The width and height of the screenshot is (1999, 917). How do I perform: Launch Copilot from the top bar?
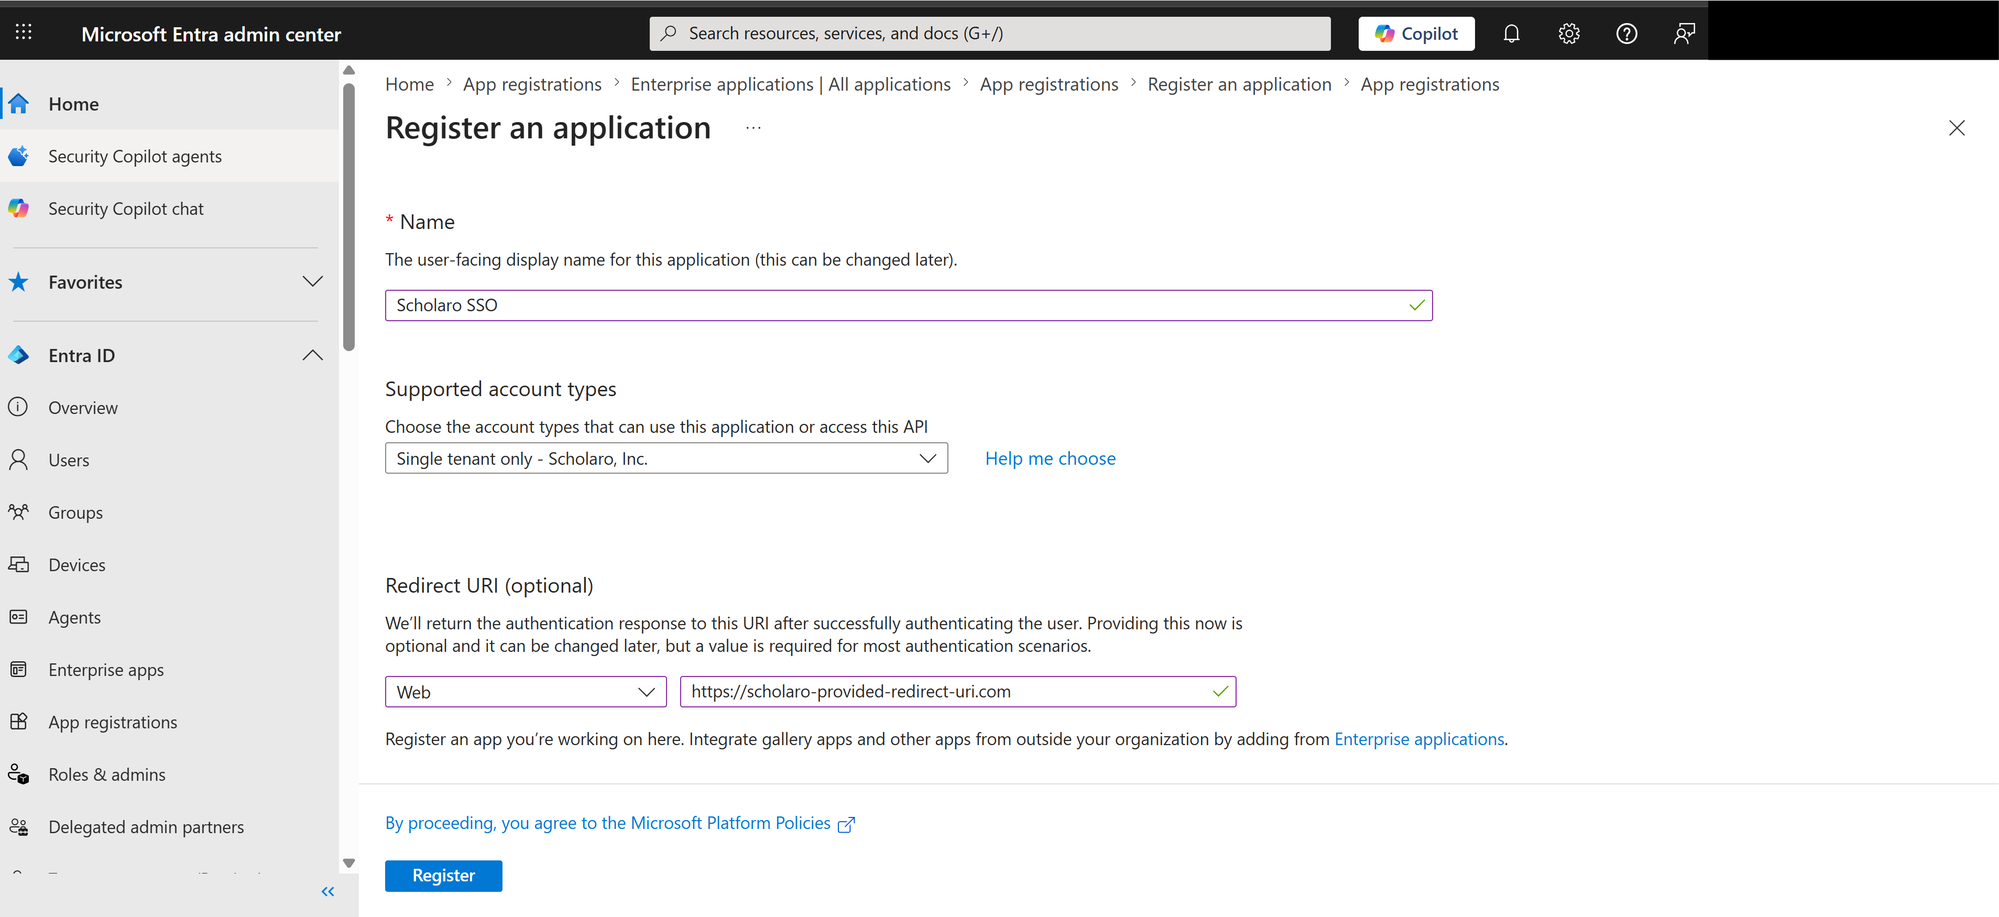[x=1416, y=33]
